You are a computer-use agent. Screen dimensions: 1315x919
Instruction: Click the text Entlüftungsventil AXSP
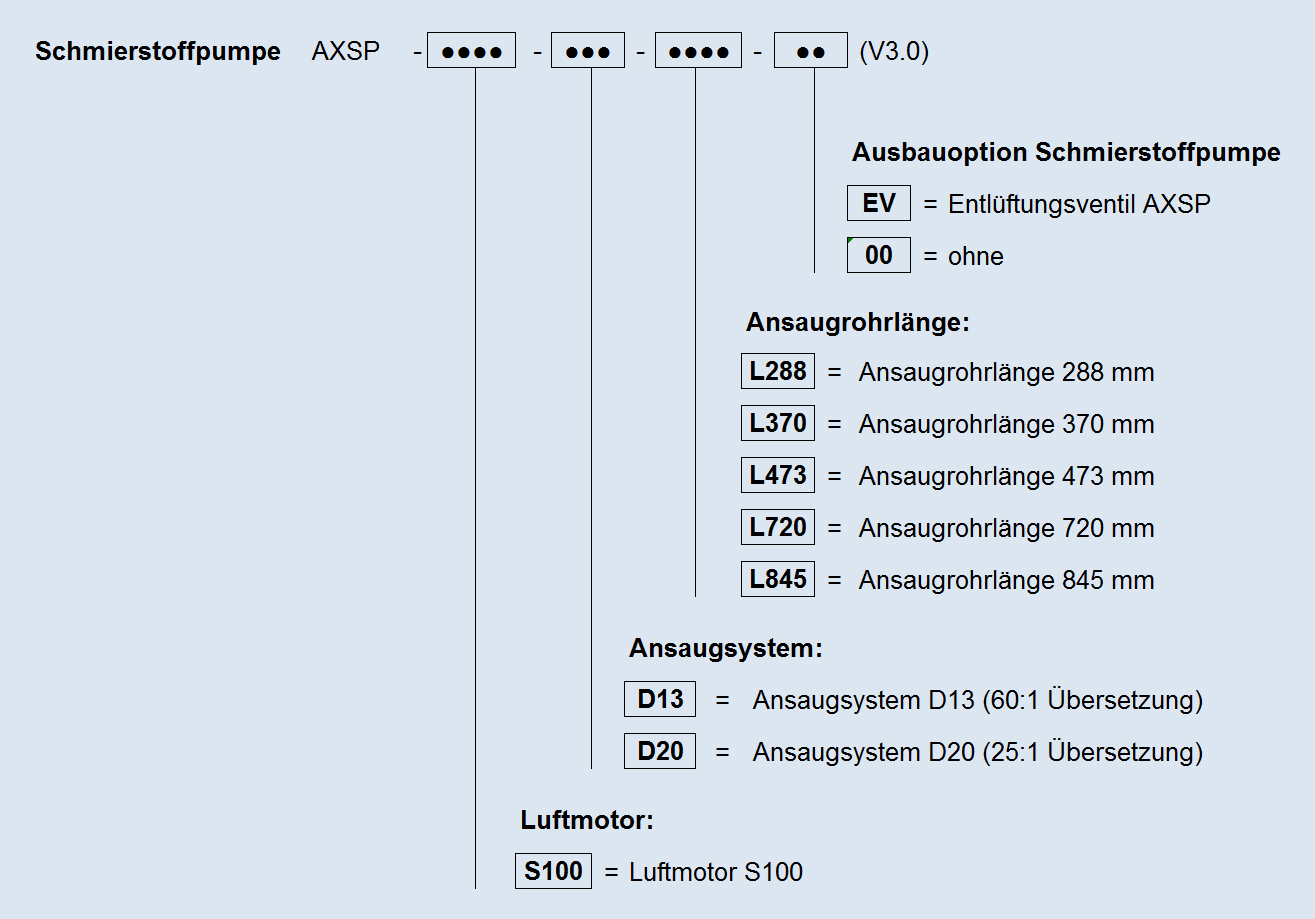[x=1079, y=204]
